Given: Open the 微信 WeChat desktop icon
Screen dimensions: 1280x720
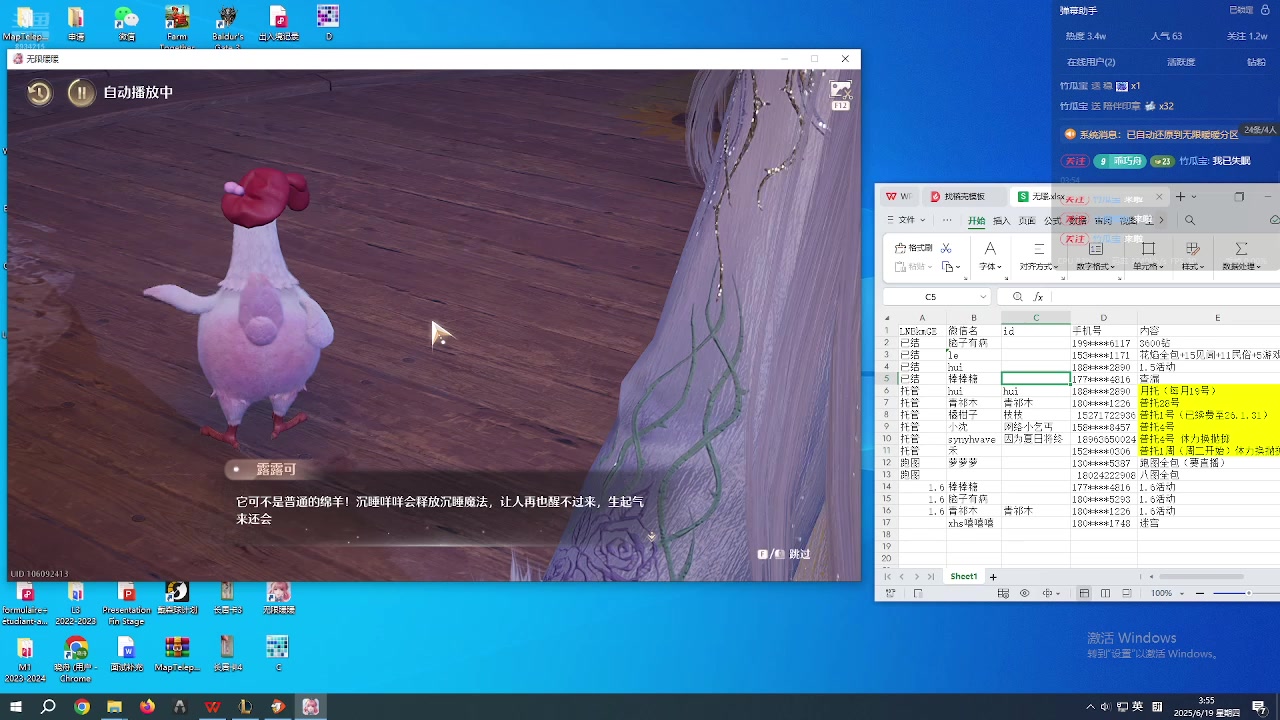Looking at the screenshot, I should click(x=126, y=24).
